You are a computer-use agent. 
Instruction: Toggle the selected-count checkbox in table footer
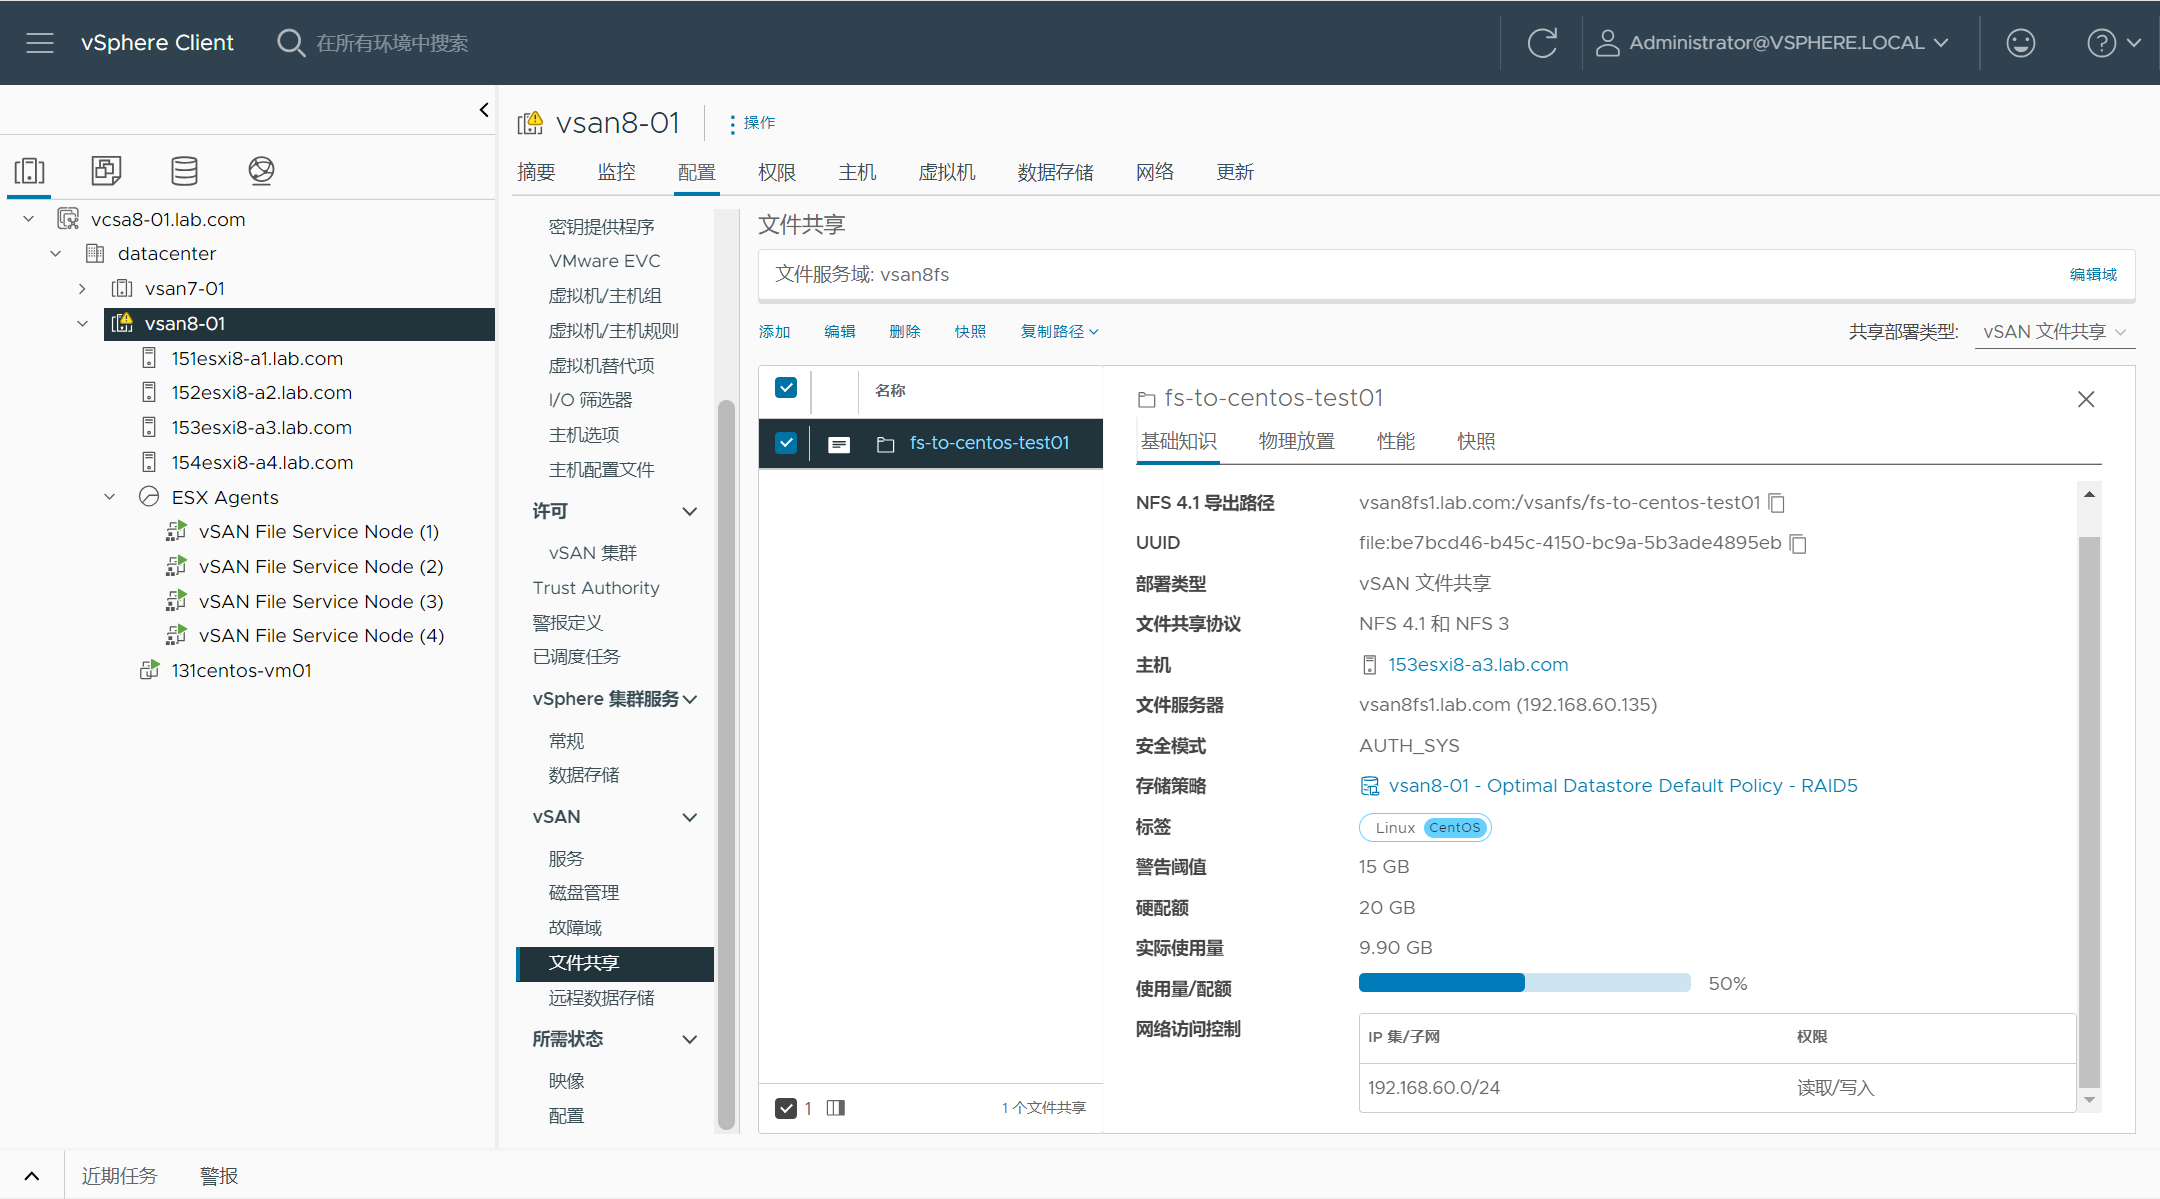point(786,1108)
